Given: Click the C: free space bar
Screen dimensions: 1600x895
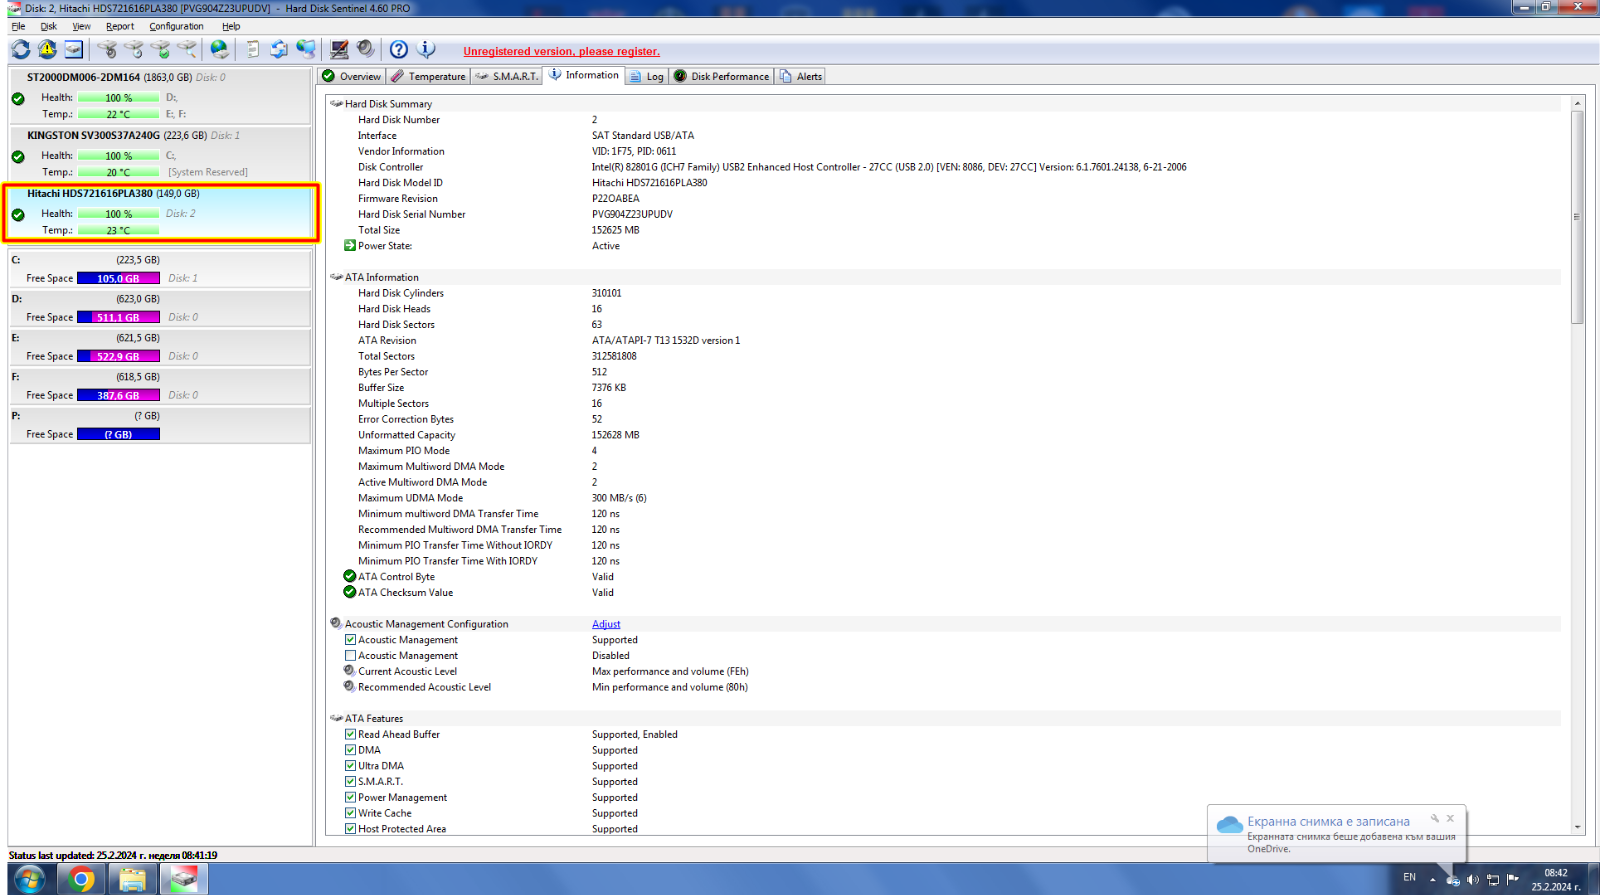Looking at the screenshot, I should pyautogui.click(x=118, y=278).
